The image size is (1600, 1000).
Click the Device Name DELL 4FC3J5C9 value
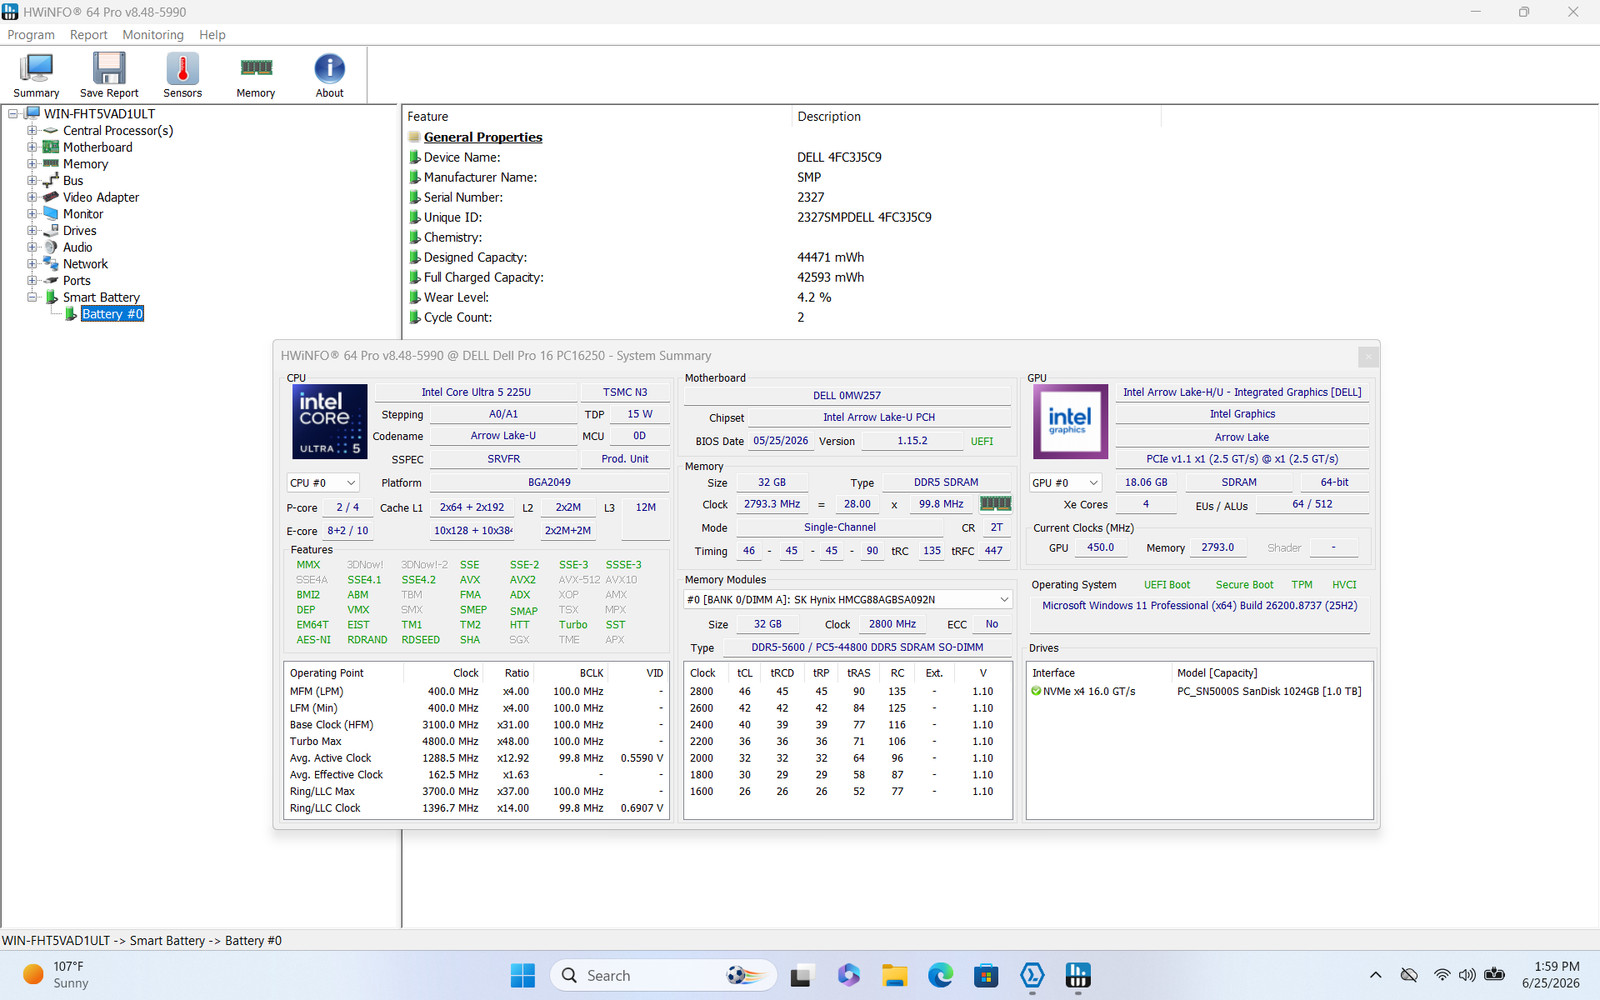tap(839, 157)
